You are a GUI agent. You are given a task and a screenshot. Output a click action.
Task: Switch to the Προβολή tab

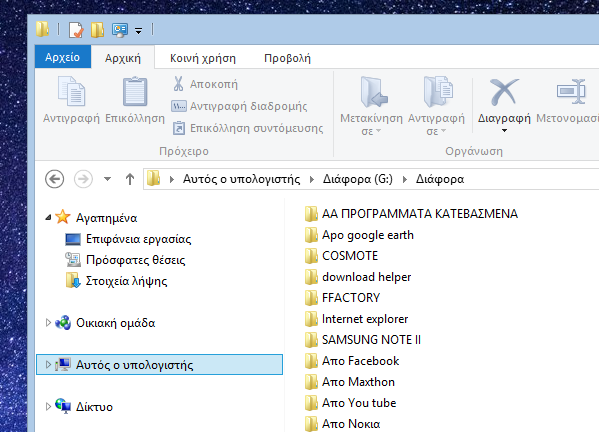tap(287, 58)
